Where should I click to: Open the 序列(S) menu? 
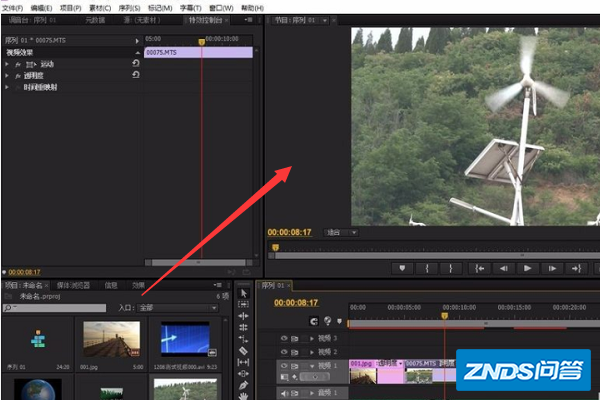(x=129, y=8)
